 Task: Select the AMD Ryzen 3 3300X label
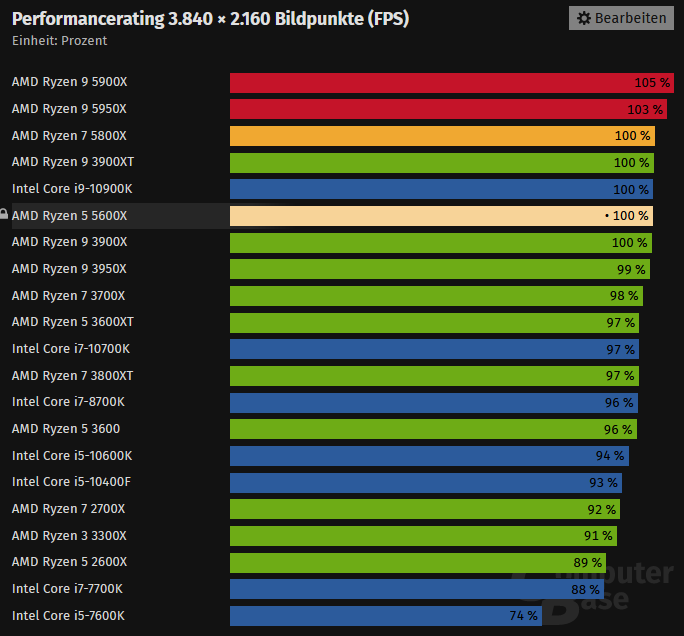point(69,536)
